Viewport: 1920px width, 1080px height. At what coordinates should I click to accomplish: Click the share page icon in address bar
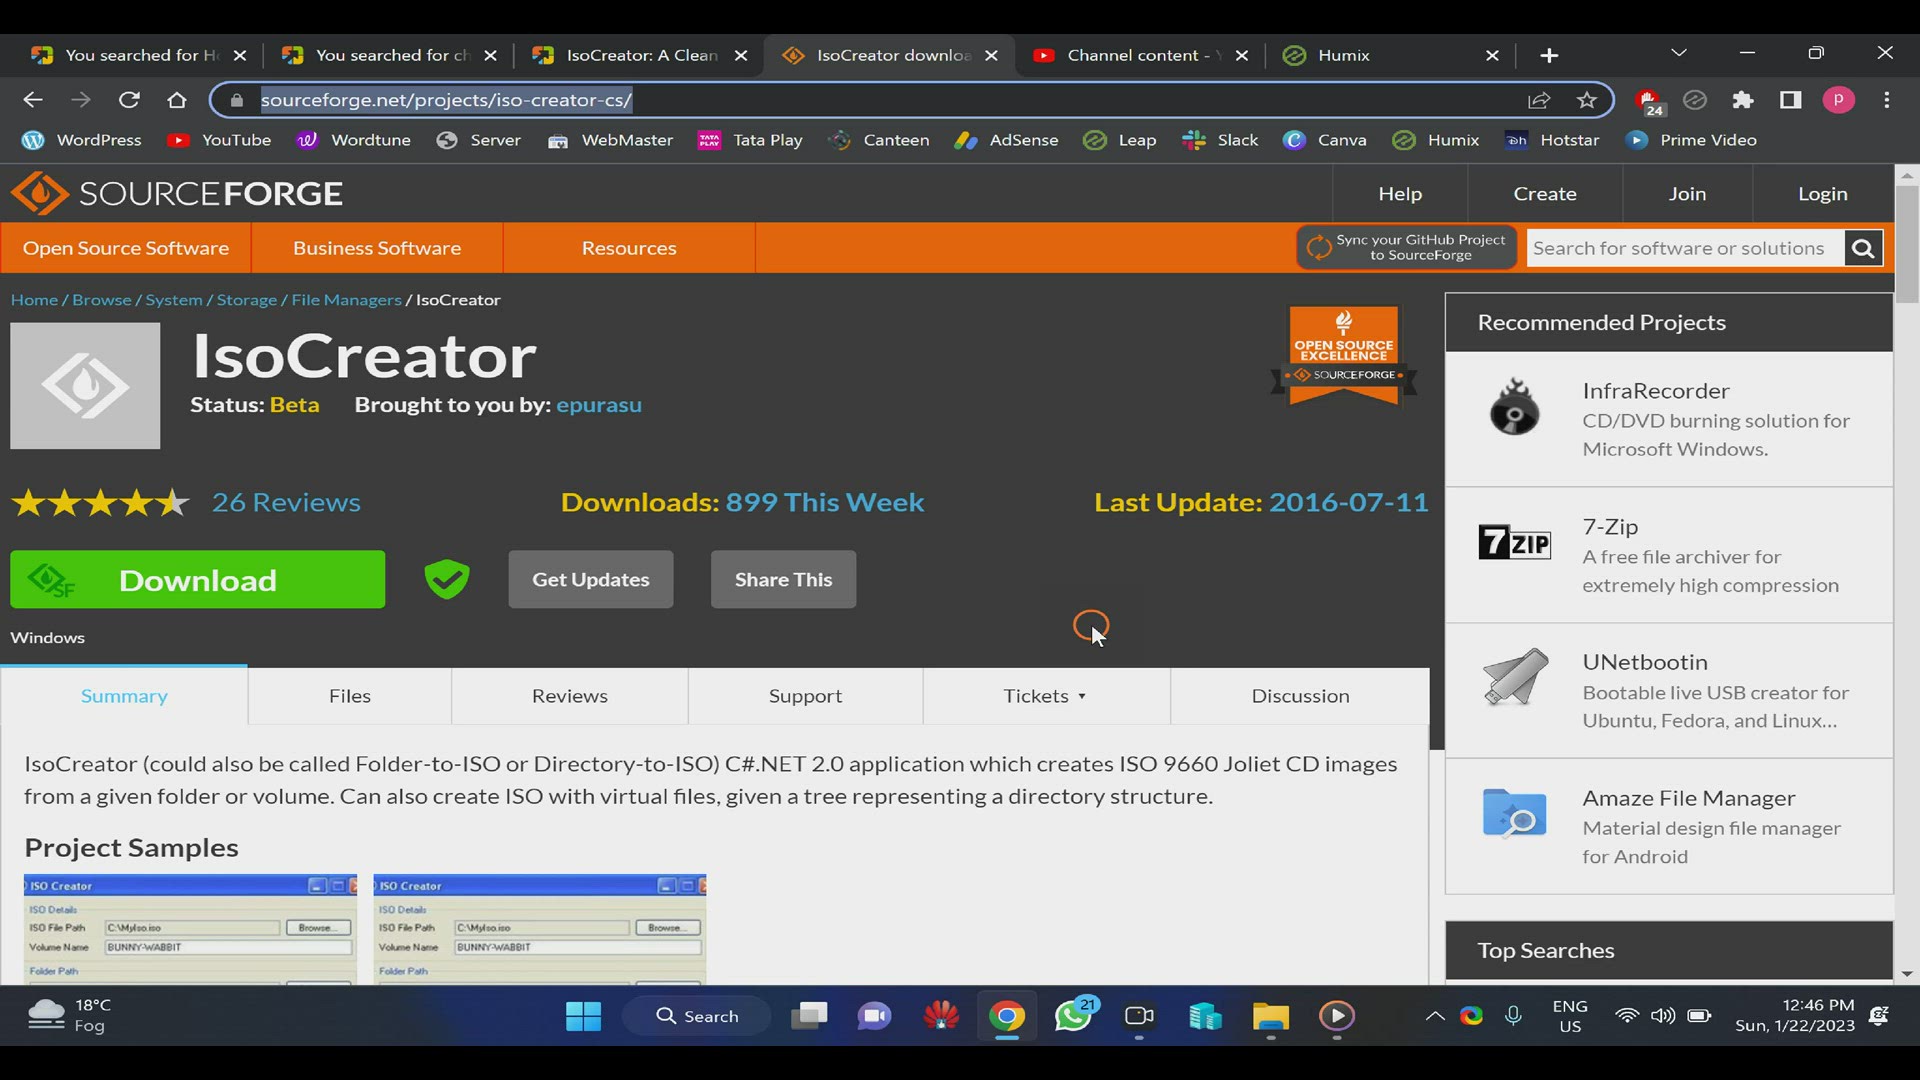[1539, 100]
